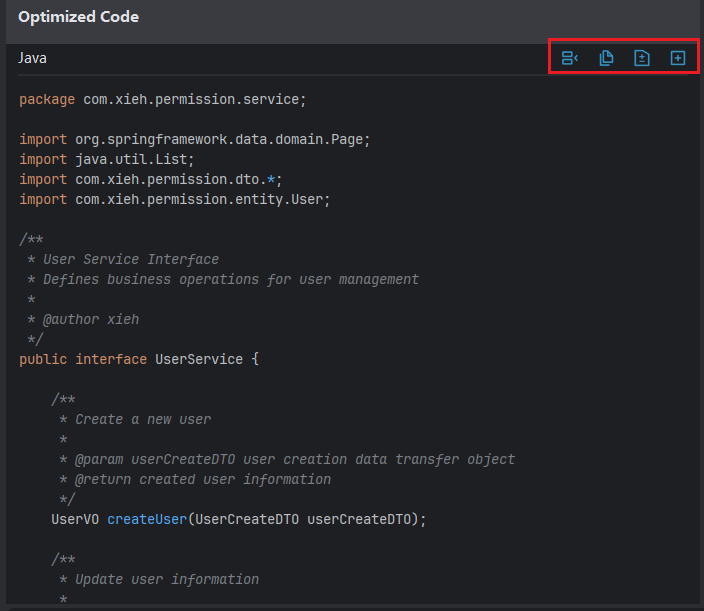The image size is (704, 611).
Task: Copy the optimized code using the copy icon
Action: (606, 58)
